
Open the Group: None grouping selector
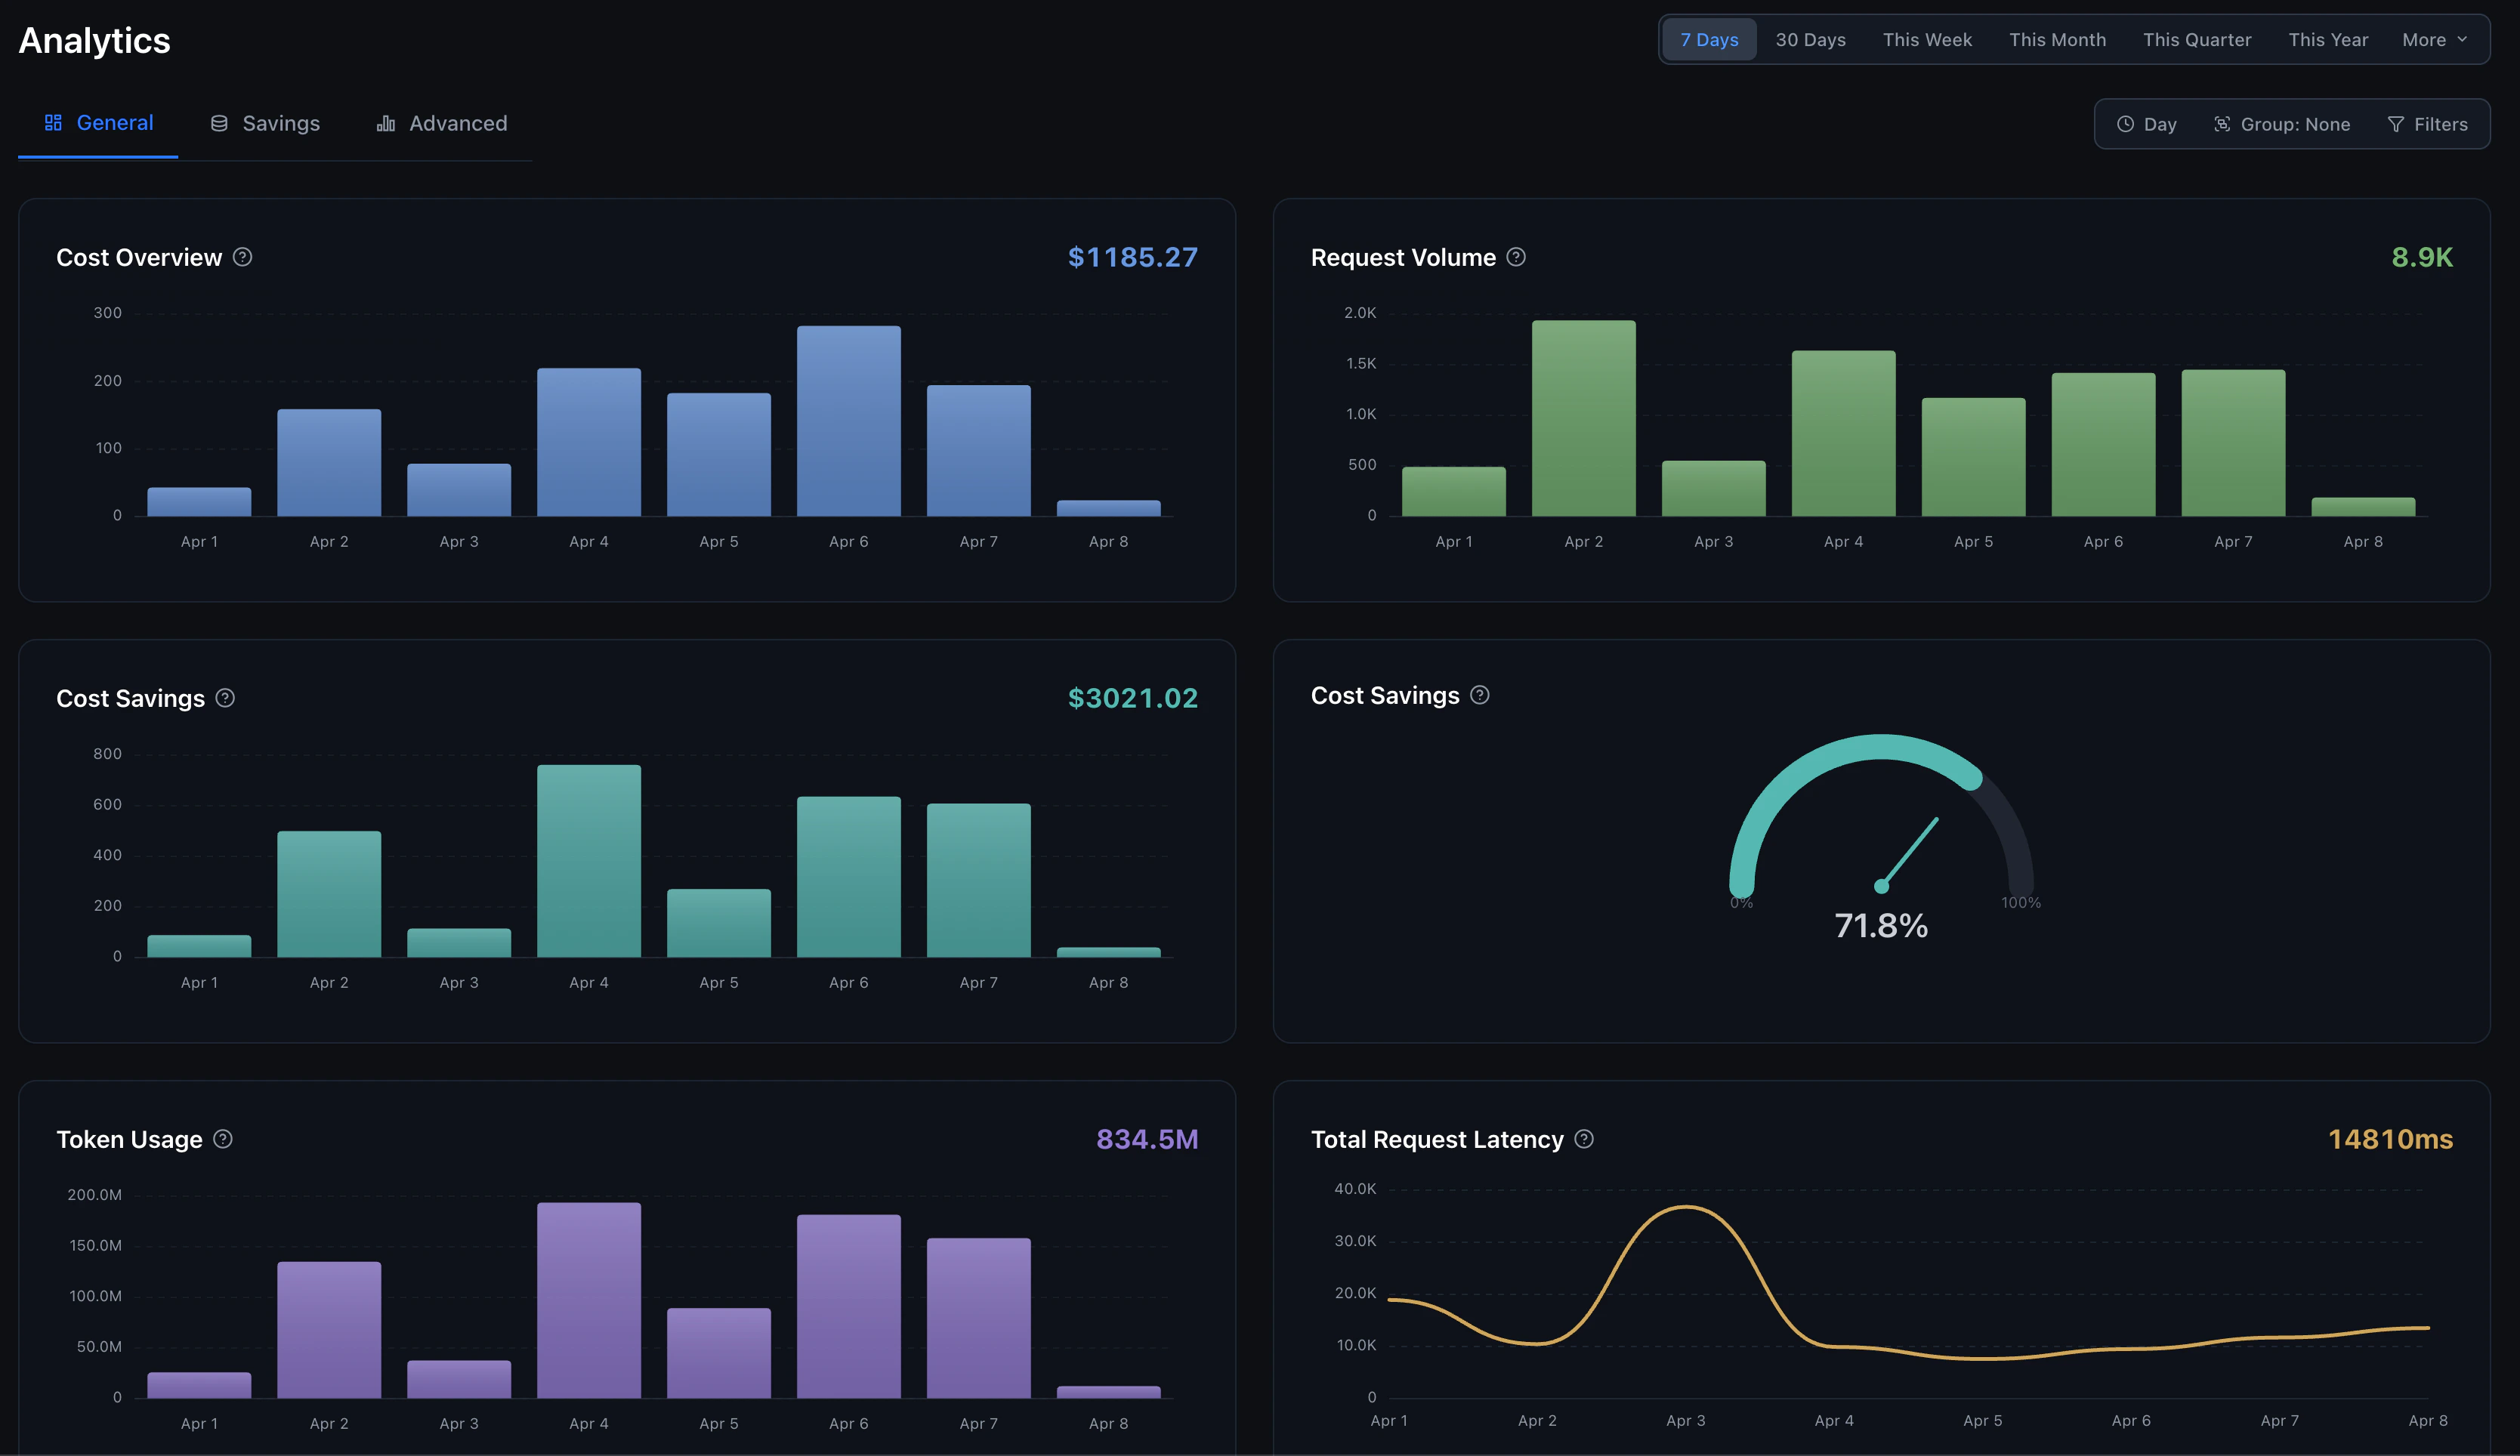[2283, 123]
